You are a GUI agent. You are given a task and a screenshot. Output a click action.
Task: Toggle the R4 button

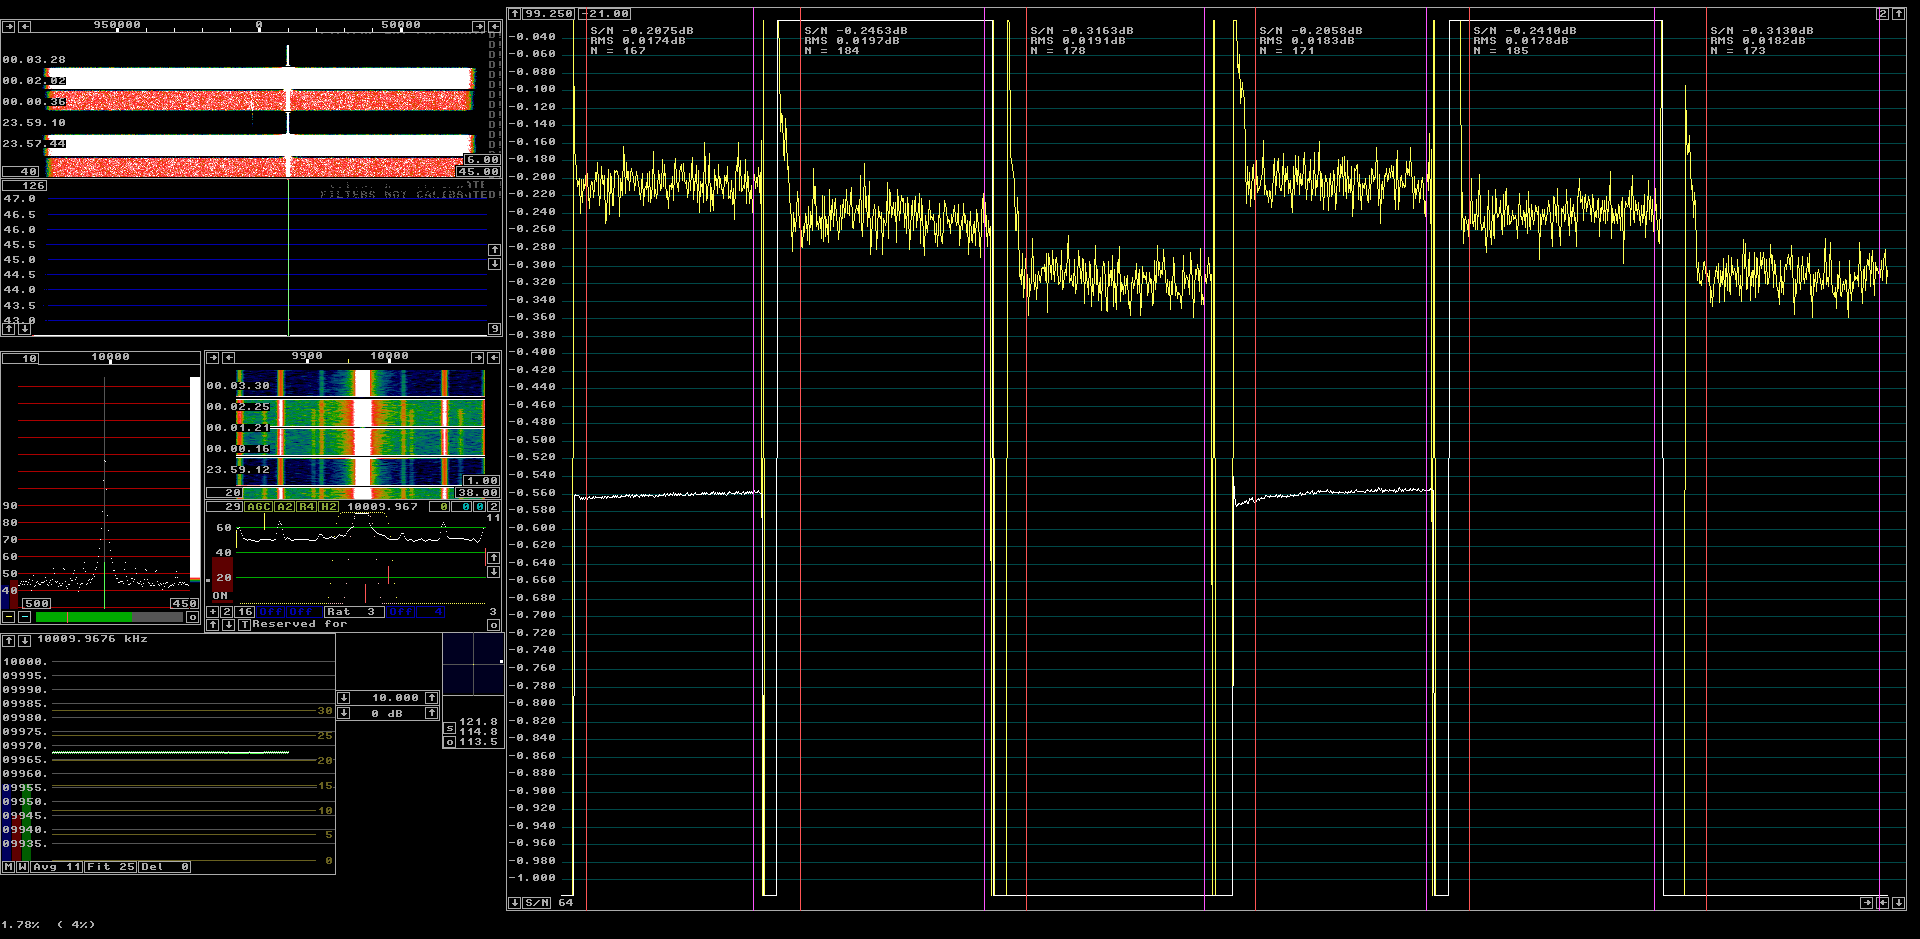[307, 506]
